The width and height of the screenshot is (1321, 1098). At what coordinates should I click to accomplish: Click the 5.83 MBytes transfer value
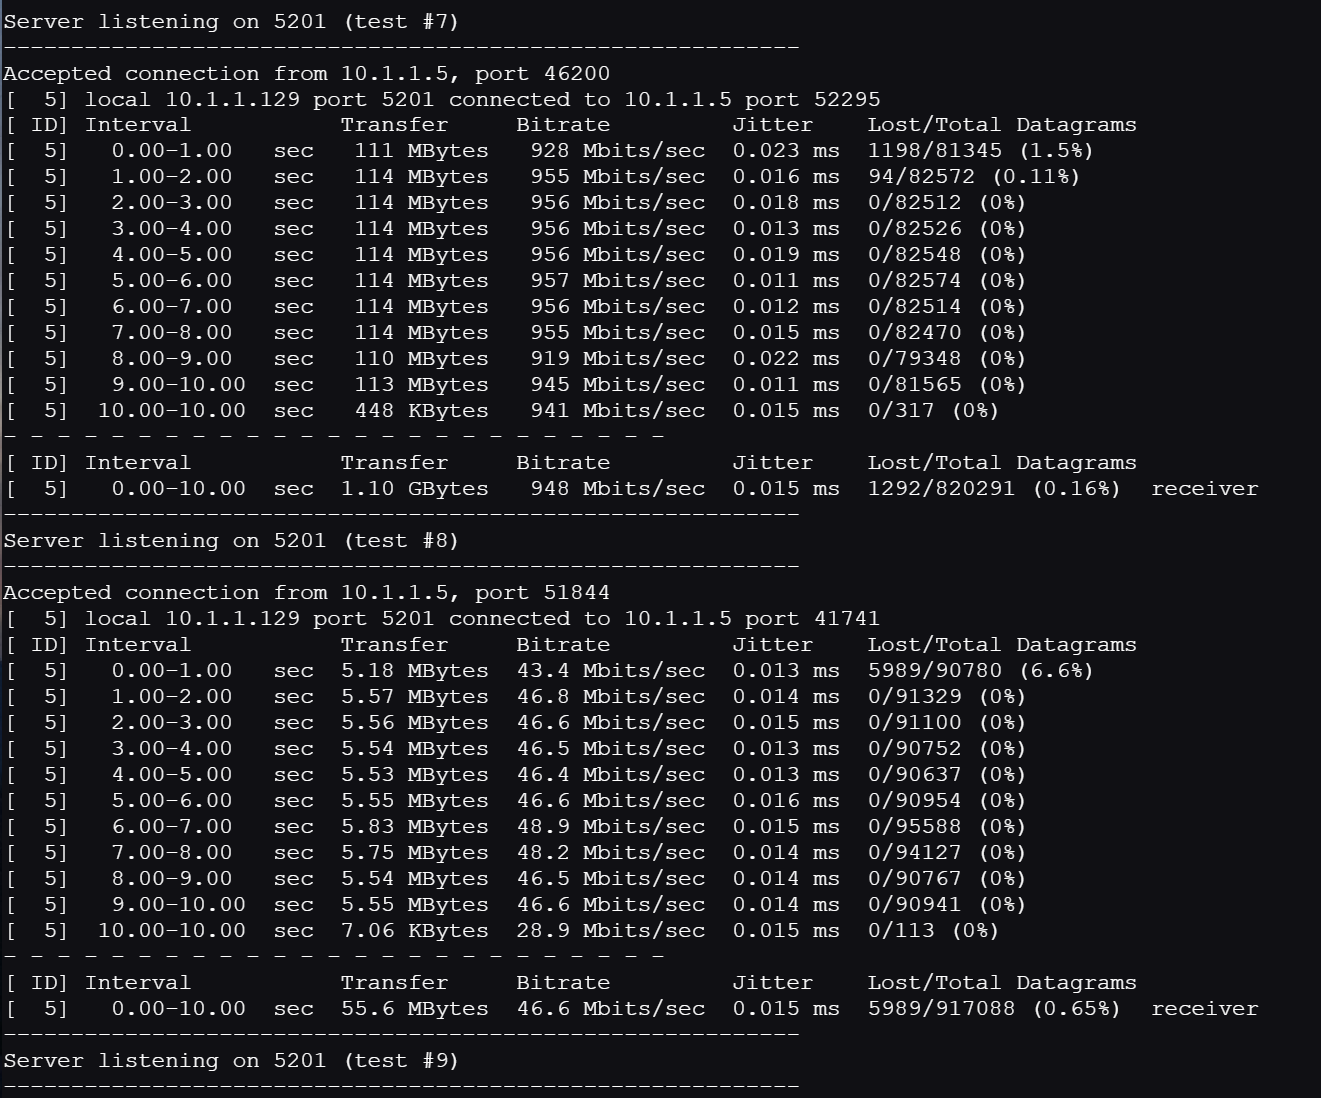click(415, 827)
